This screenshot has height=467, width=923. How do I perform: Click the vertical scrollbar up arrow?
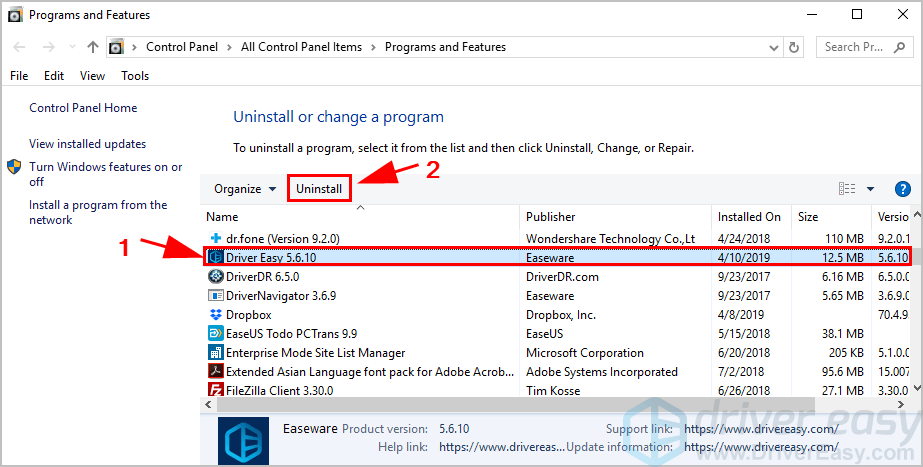[917, 216]
